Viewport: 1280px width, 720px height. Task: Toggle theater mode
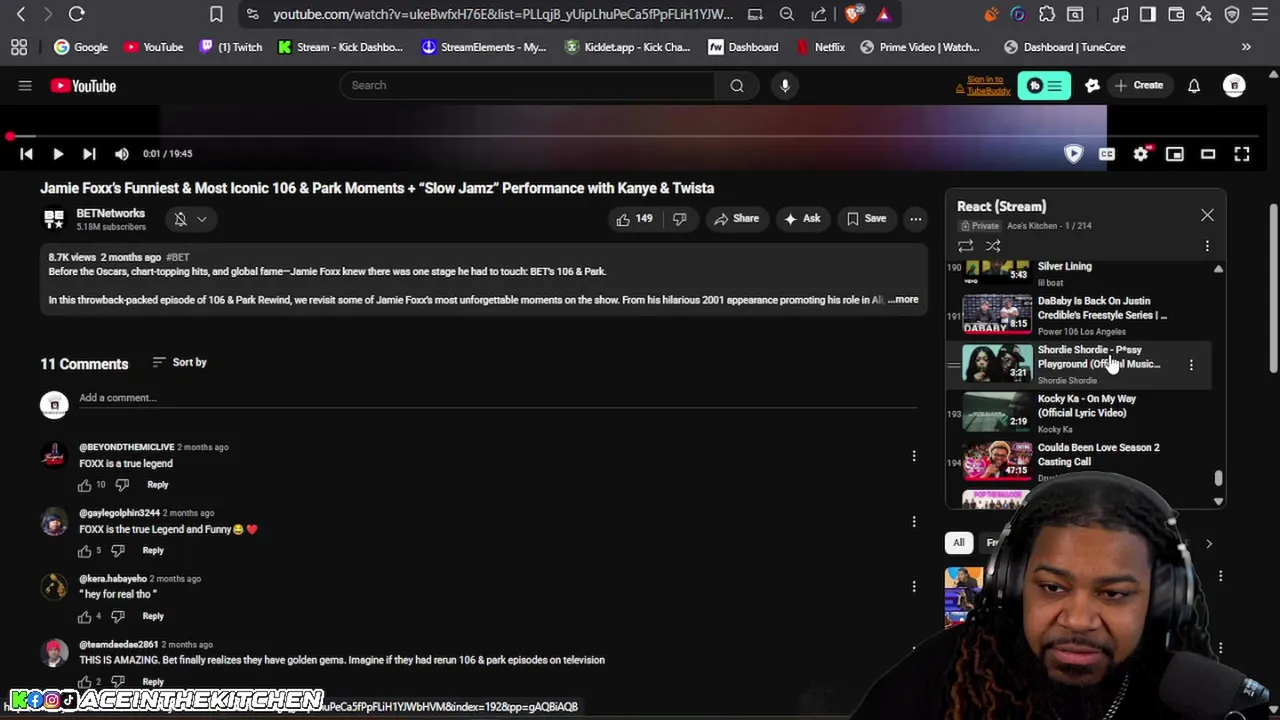(1208, 154)
